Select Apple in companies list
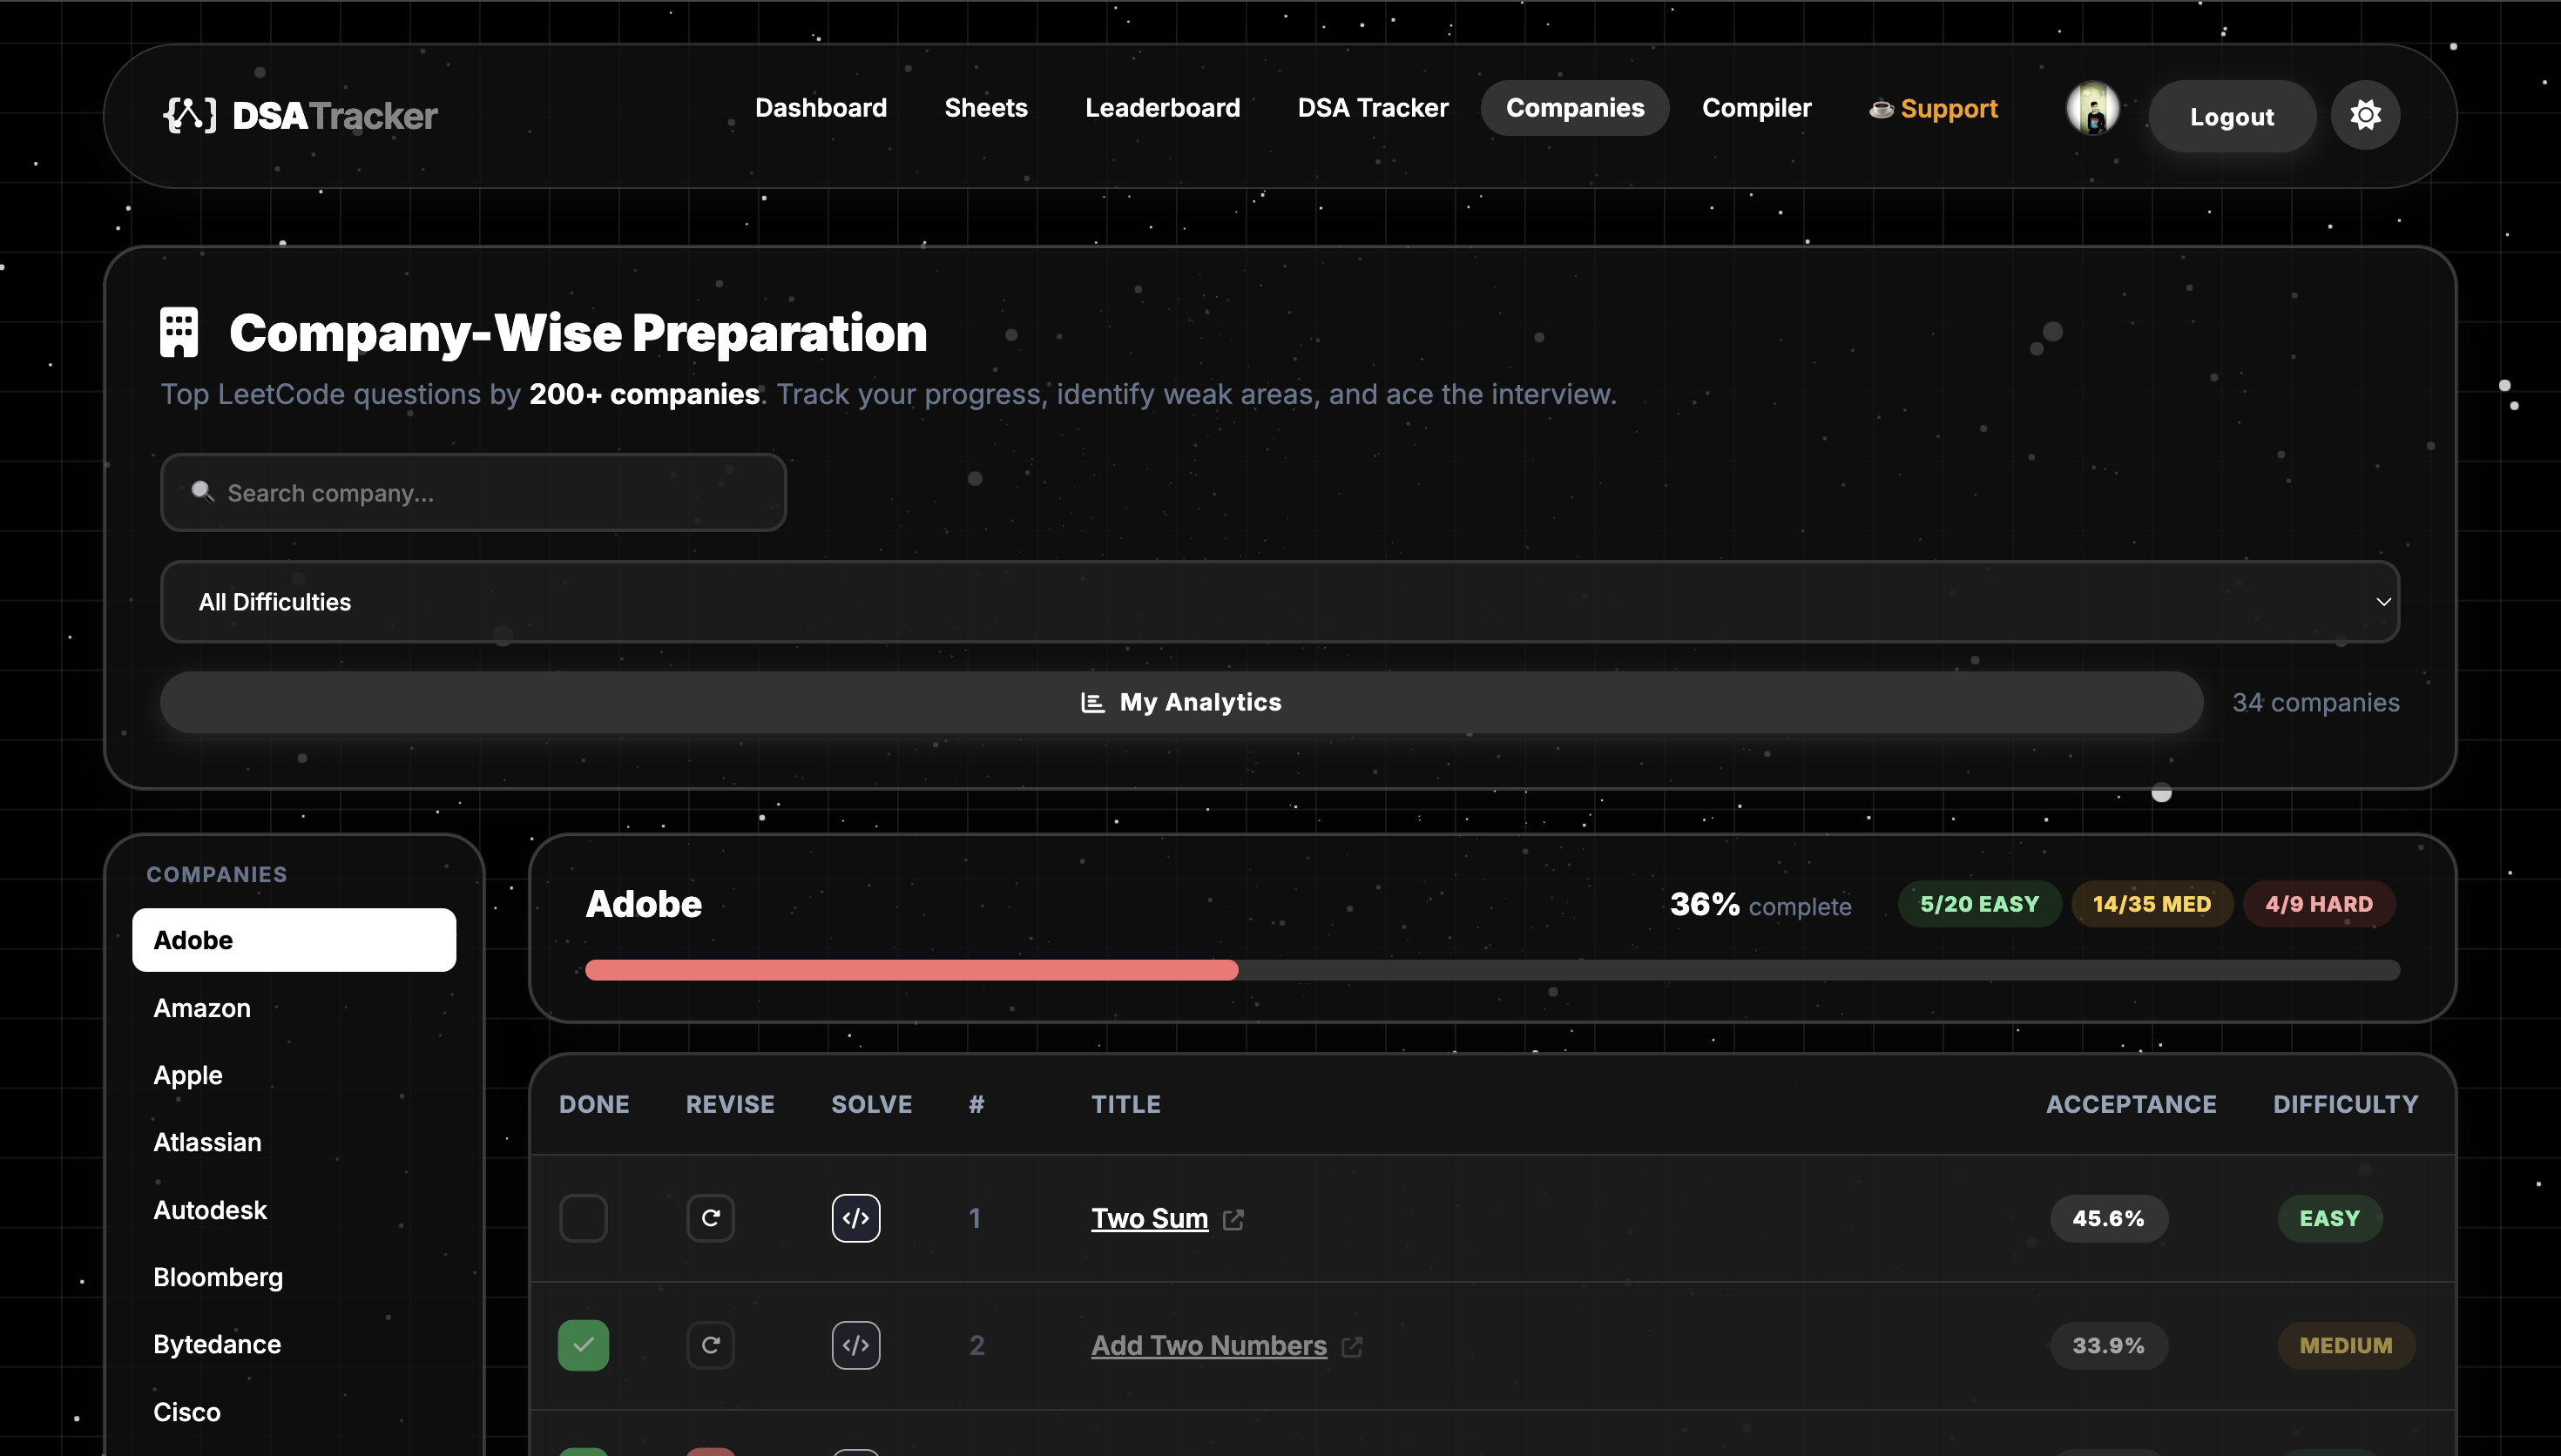This screenshot has height=1456, width=2561. (x=294, y=1074)
